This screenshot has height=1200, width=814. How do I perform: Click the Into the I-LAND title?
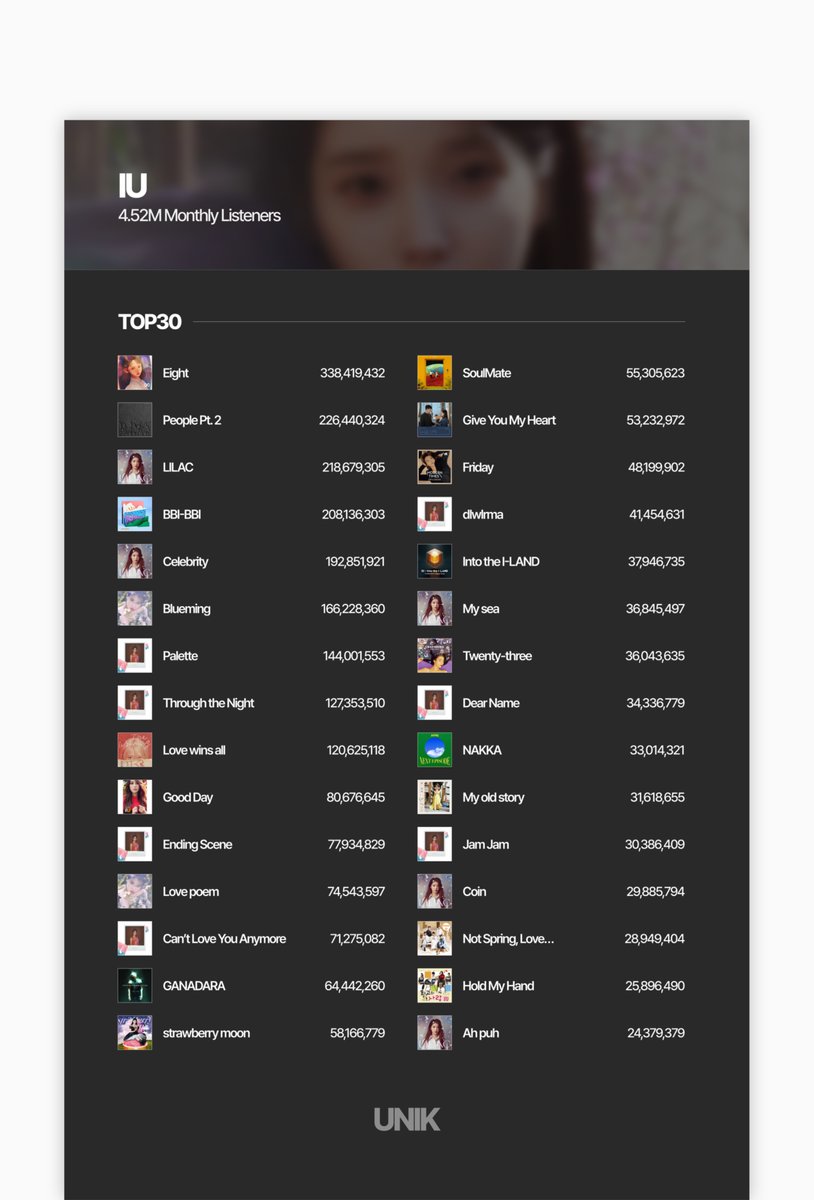click(501, 561)
